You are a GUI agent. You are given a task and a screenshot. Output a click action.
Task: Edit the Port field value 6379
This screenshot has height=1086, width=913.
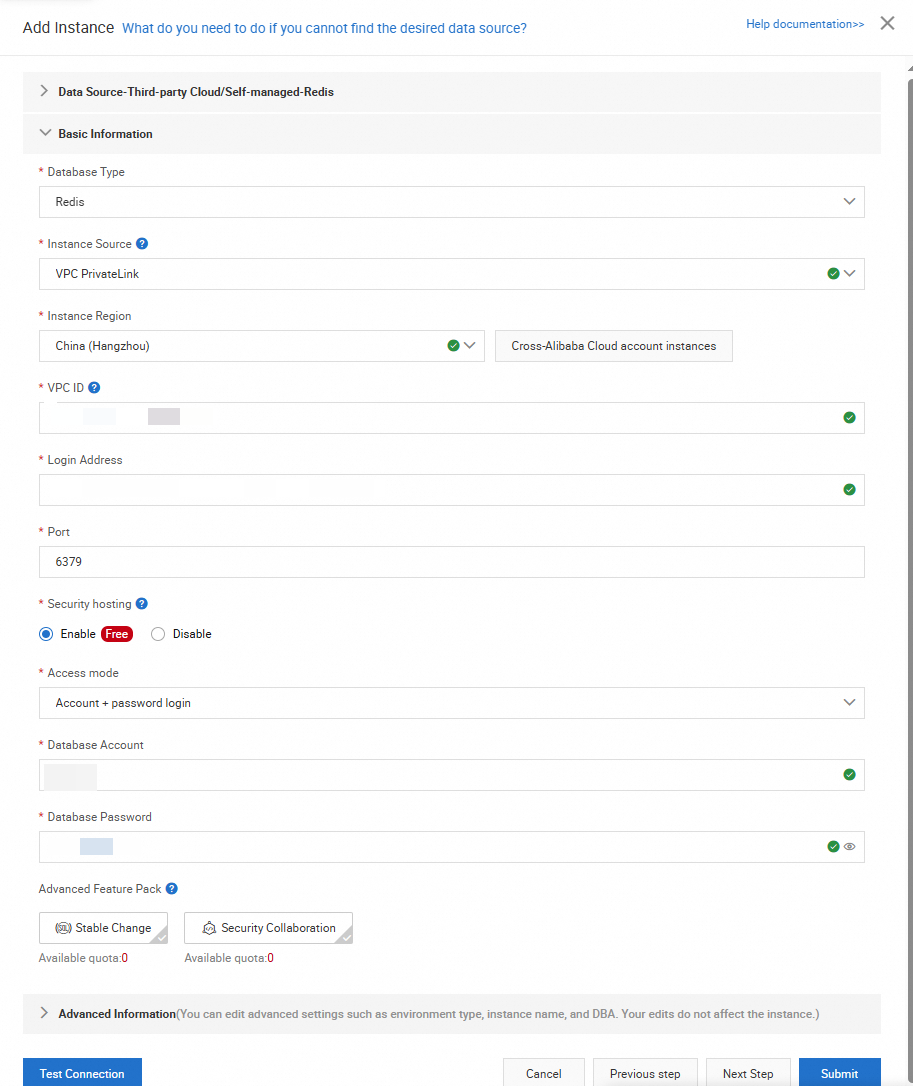(452, 562)
